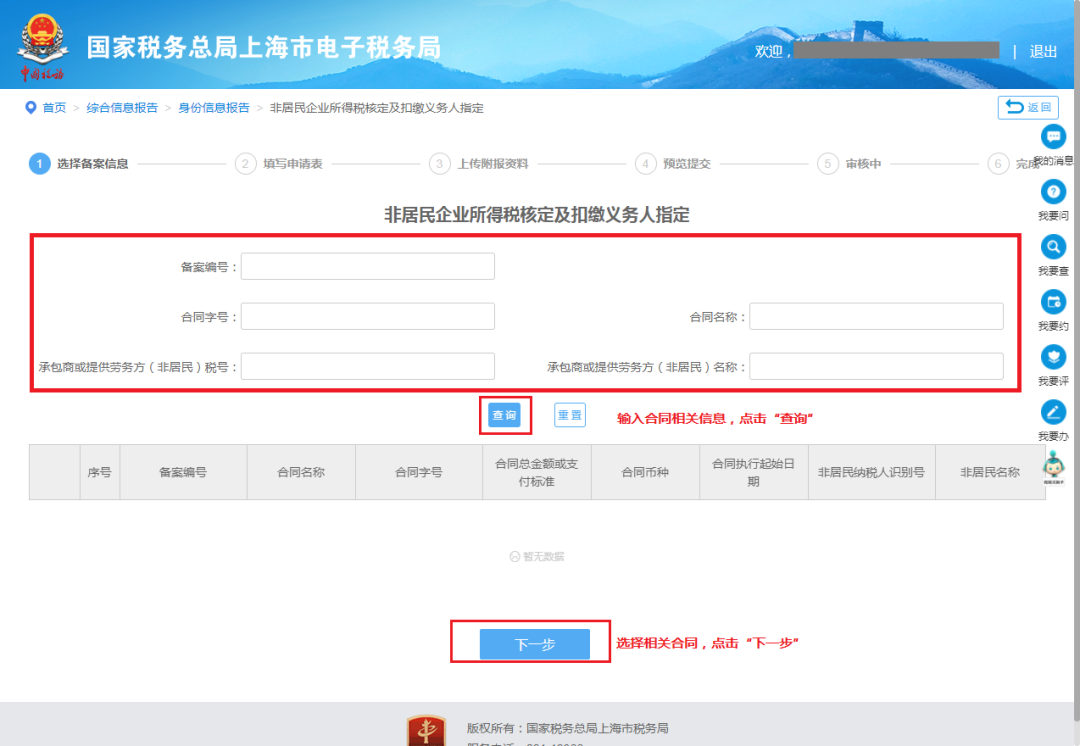Open the 我要问 question mark icon

(x=1053, y=191)
